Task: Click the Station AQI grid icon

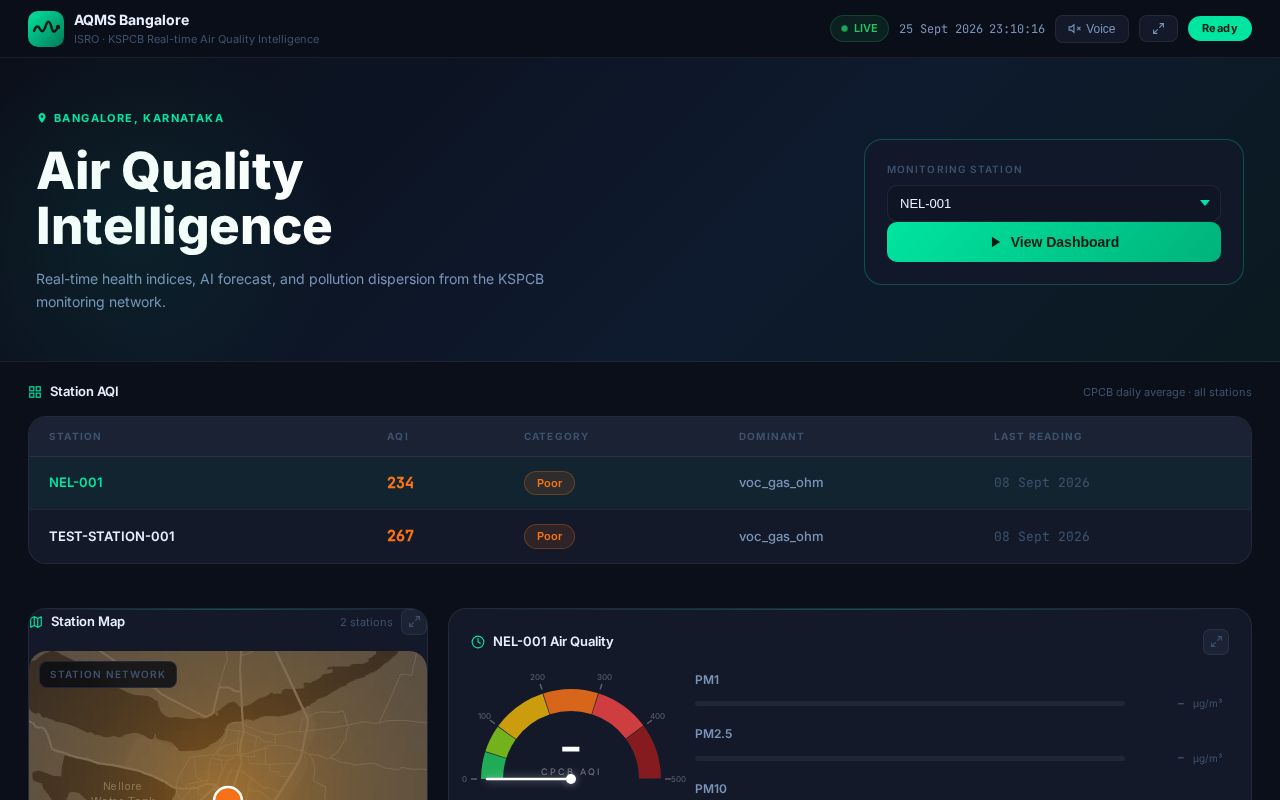Action: click(x=35, y=392)
